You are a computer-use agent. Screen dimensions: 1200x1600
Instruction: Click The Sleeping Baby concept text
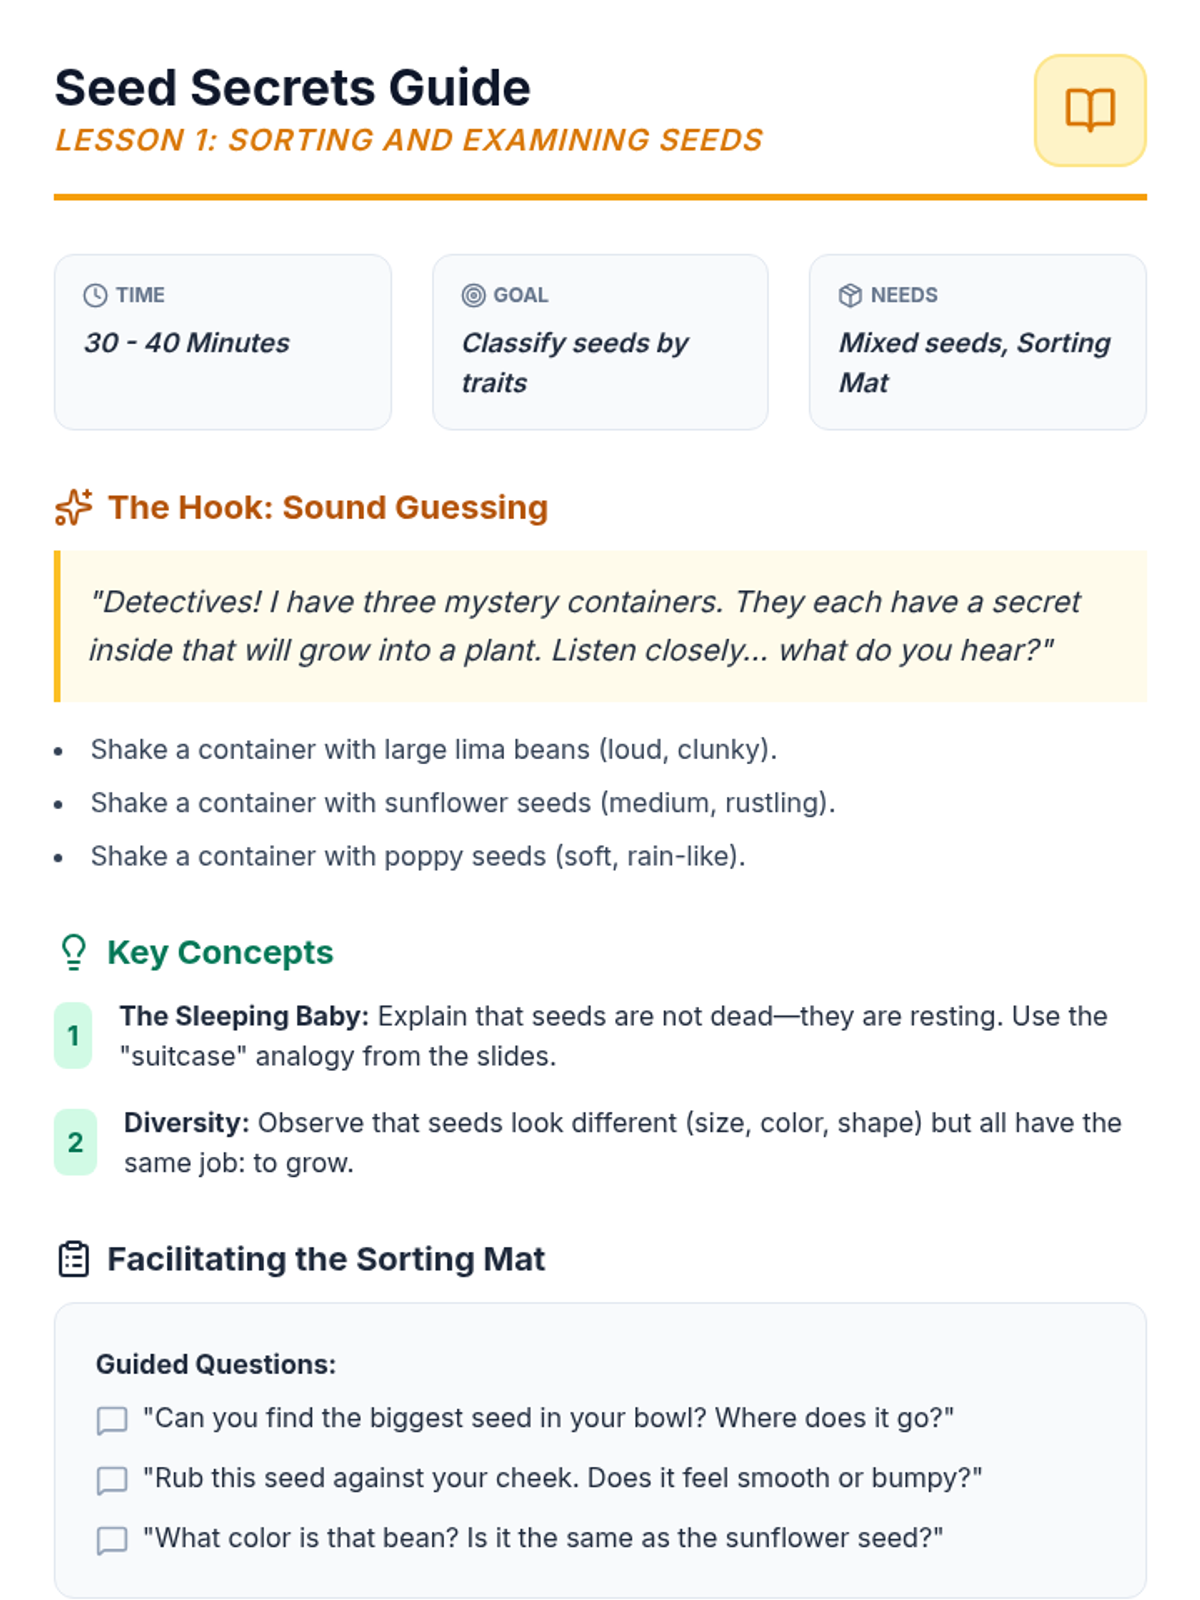click(x=244, y=1016)
